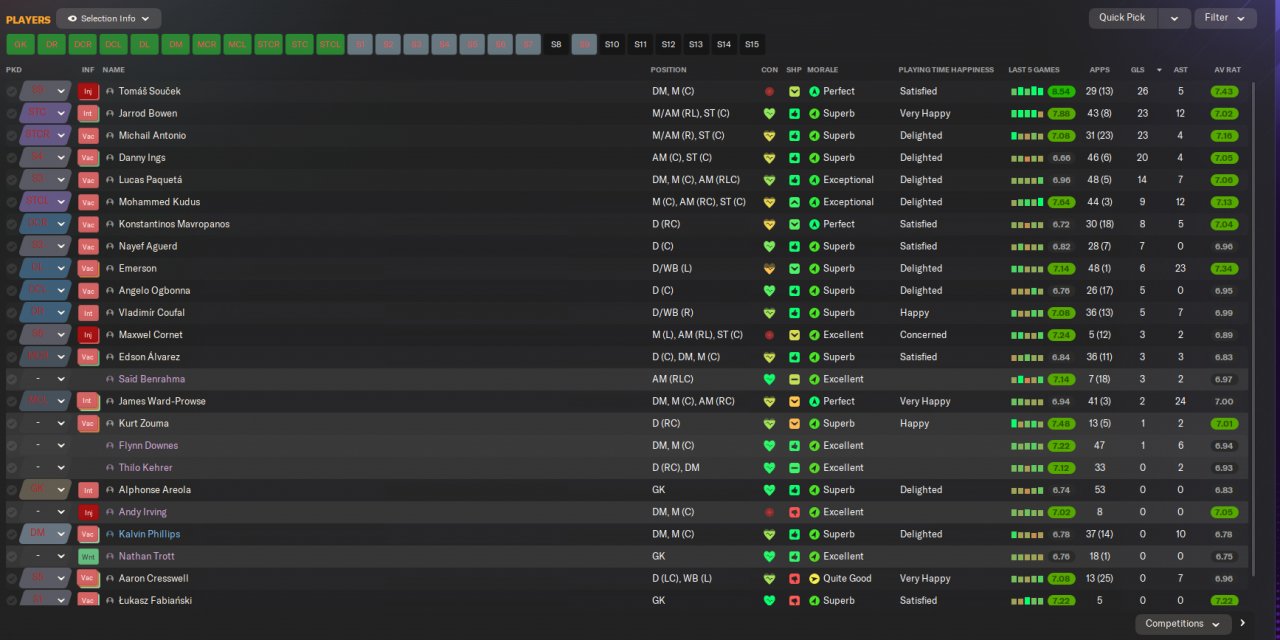
Task: Click Łukasz Fabiański's green heart condition icon
Action: 769,600
